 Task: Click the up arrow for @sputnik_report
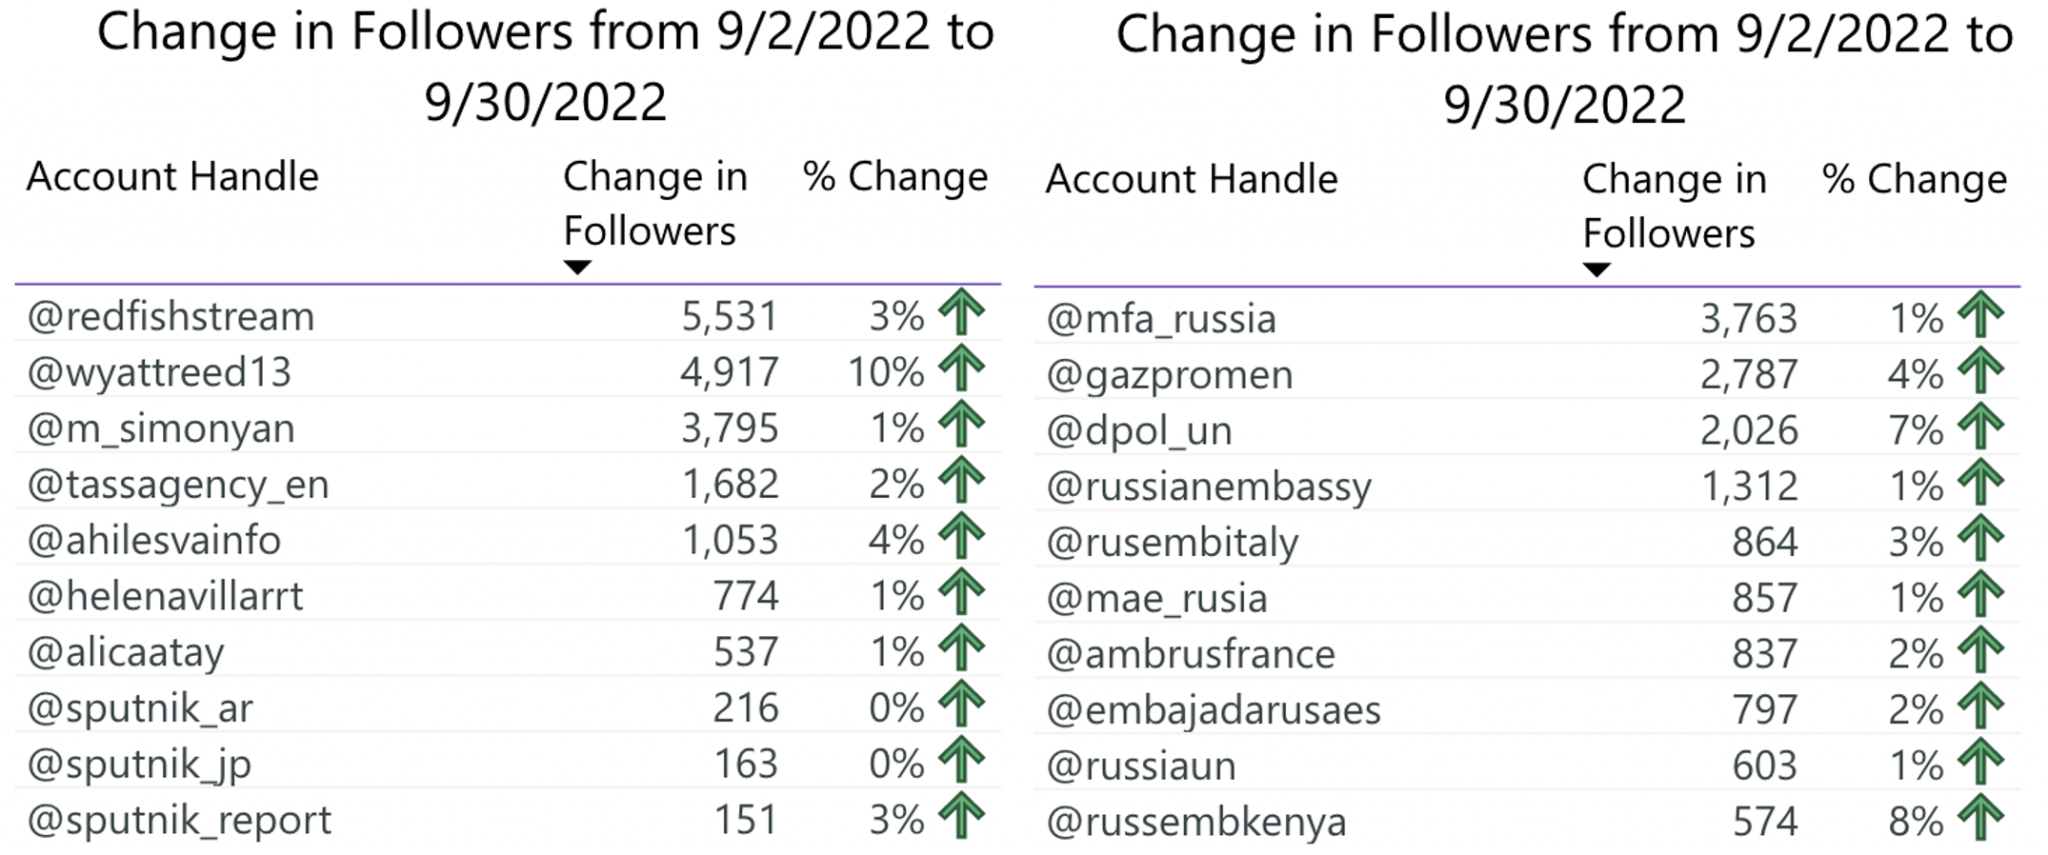[962, 815]
